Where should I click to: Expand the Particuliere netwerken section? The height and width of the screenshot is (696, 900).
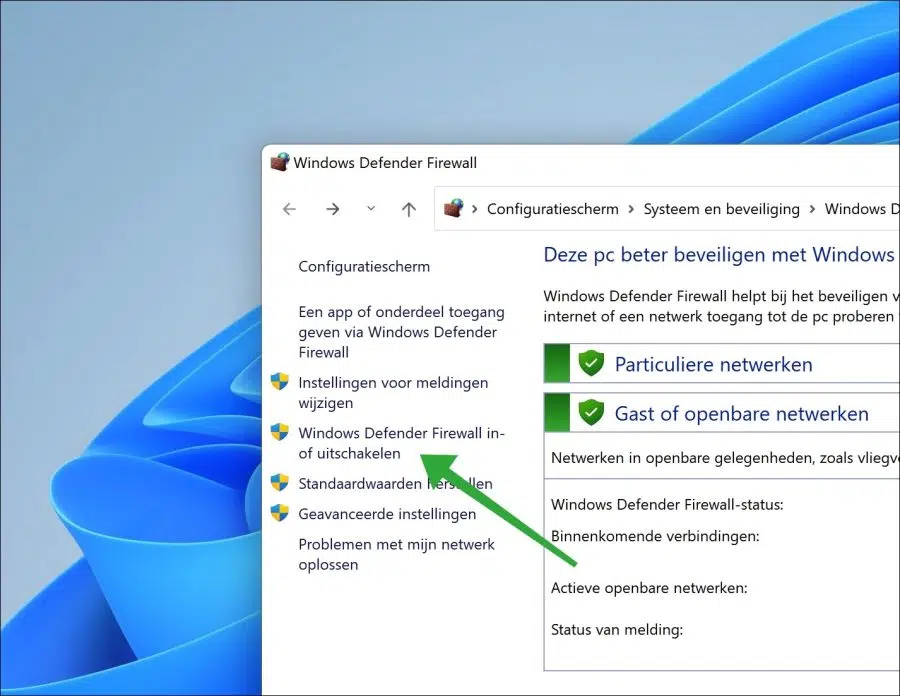point(721,364)
